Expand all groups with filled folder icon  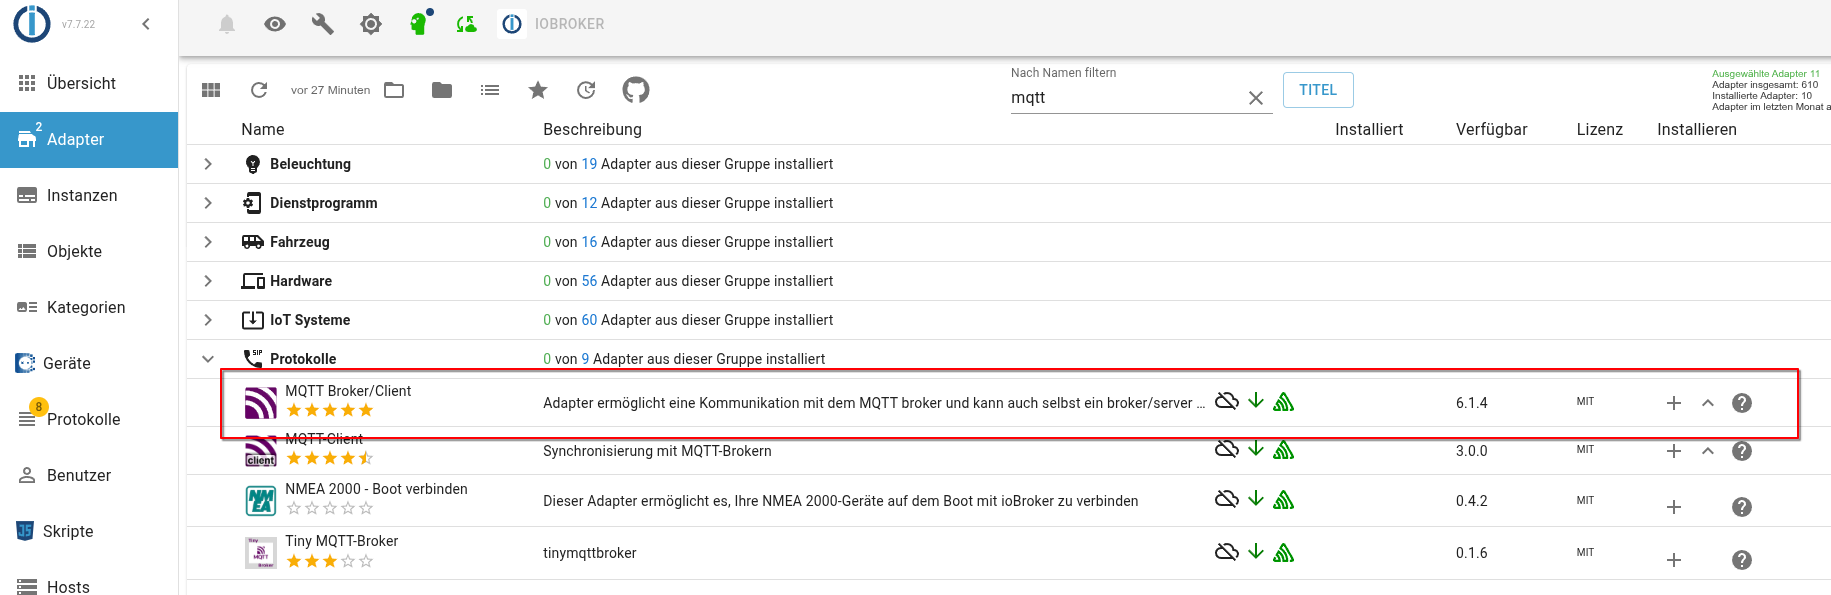pos(442,90)
